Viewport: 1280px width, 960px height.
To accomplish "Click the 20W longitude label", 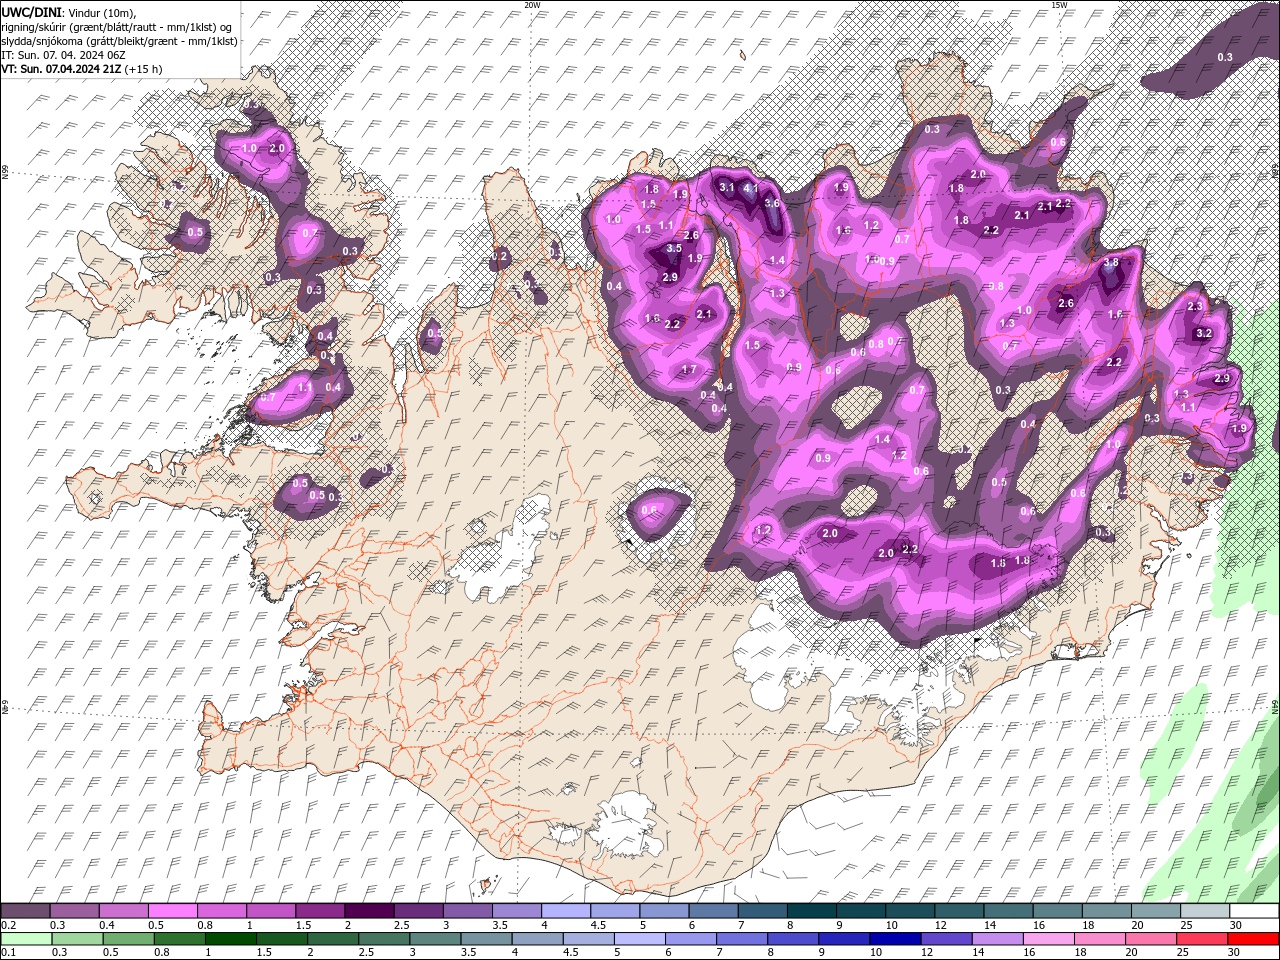I will [x=532, y=4].
